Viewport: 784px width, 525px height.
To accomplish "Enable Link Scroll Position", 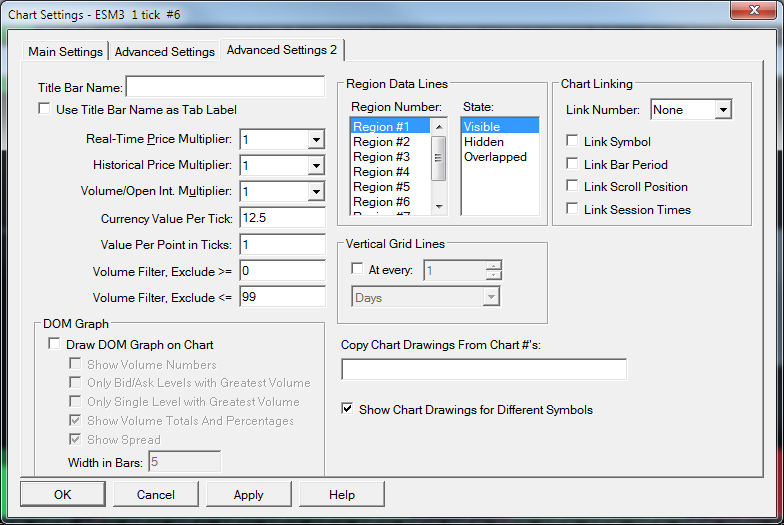I will tap(572, 186).
